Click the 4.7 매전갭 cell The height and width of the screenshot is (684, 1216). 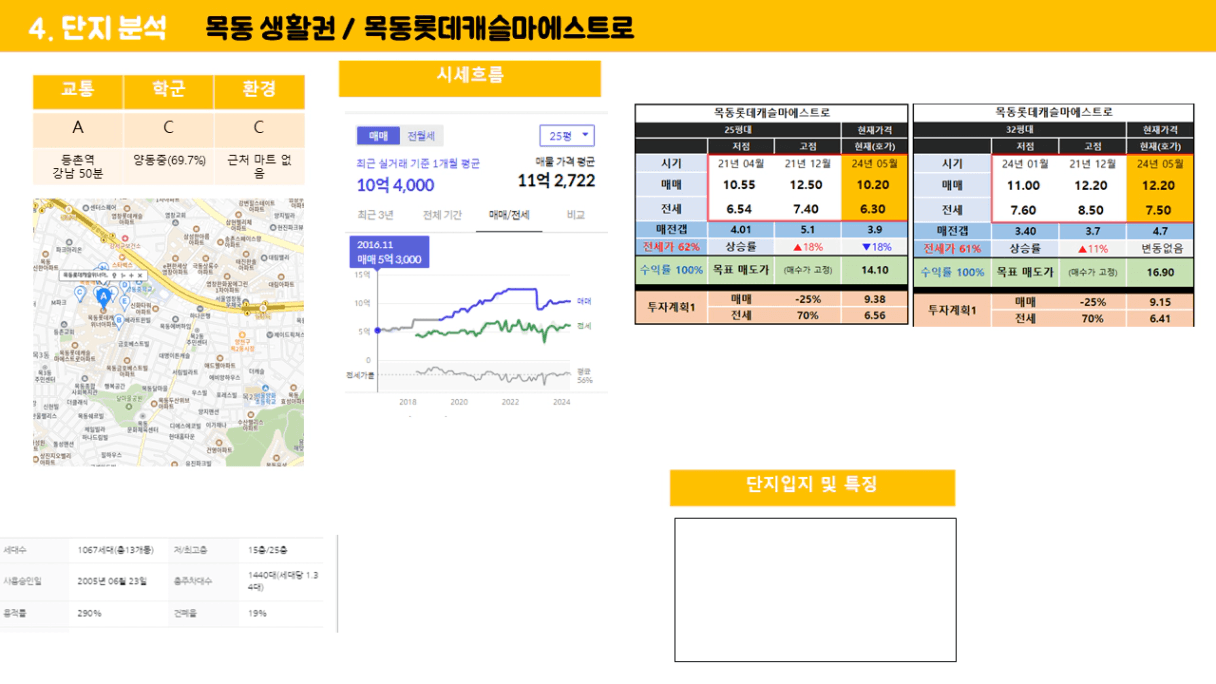tap(1160, 231)
